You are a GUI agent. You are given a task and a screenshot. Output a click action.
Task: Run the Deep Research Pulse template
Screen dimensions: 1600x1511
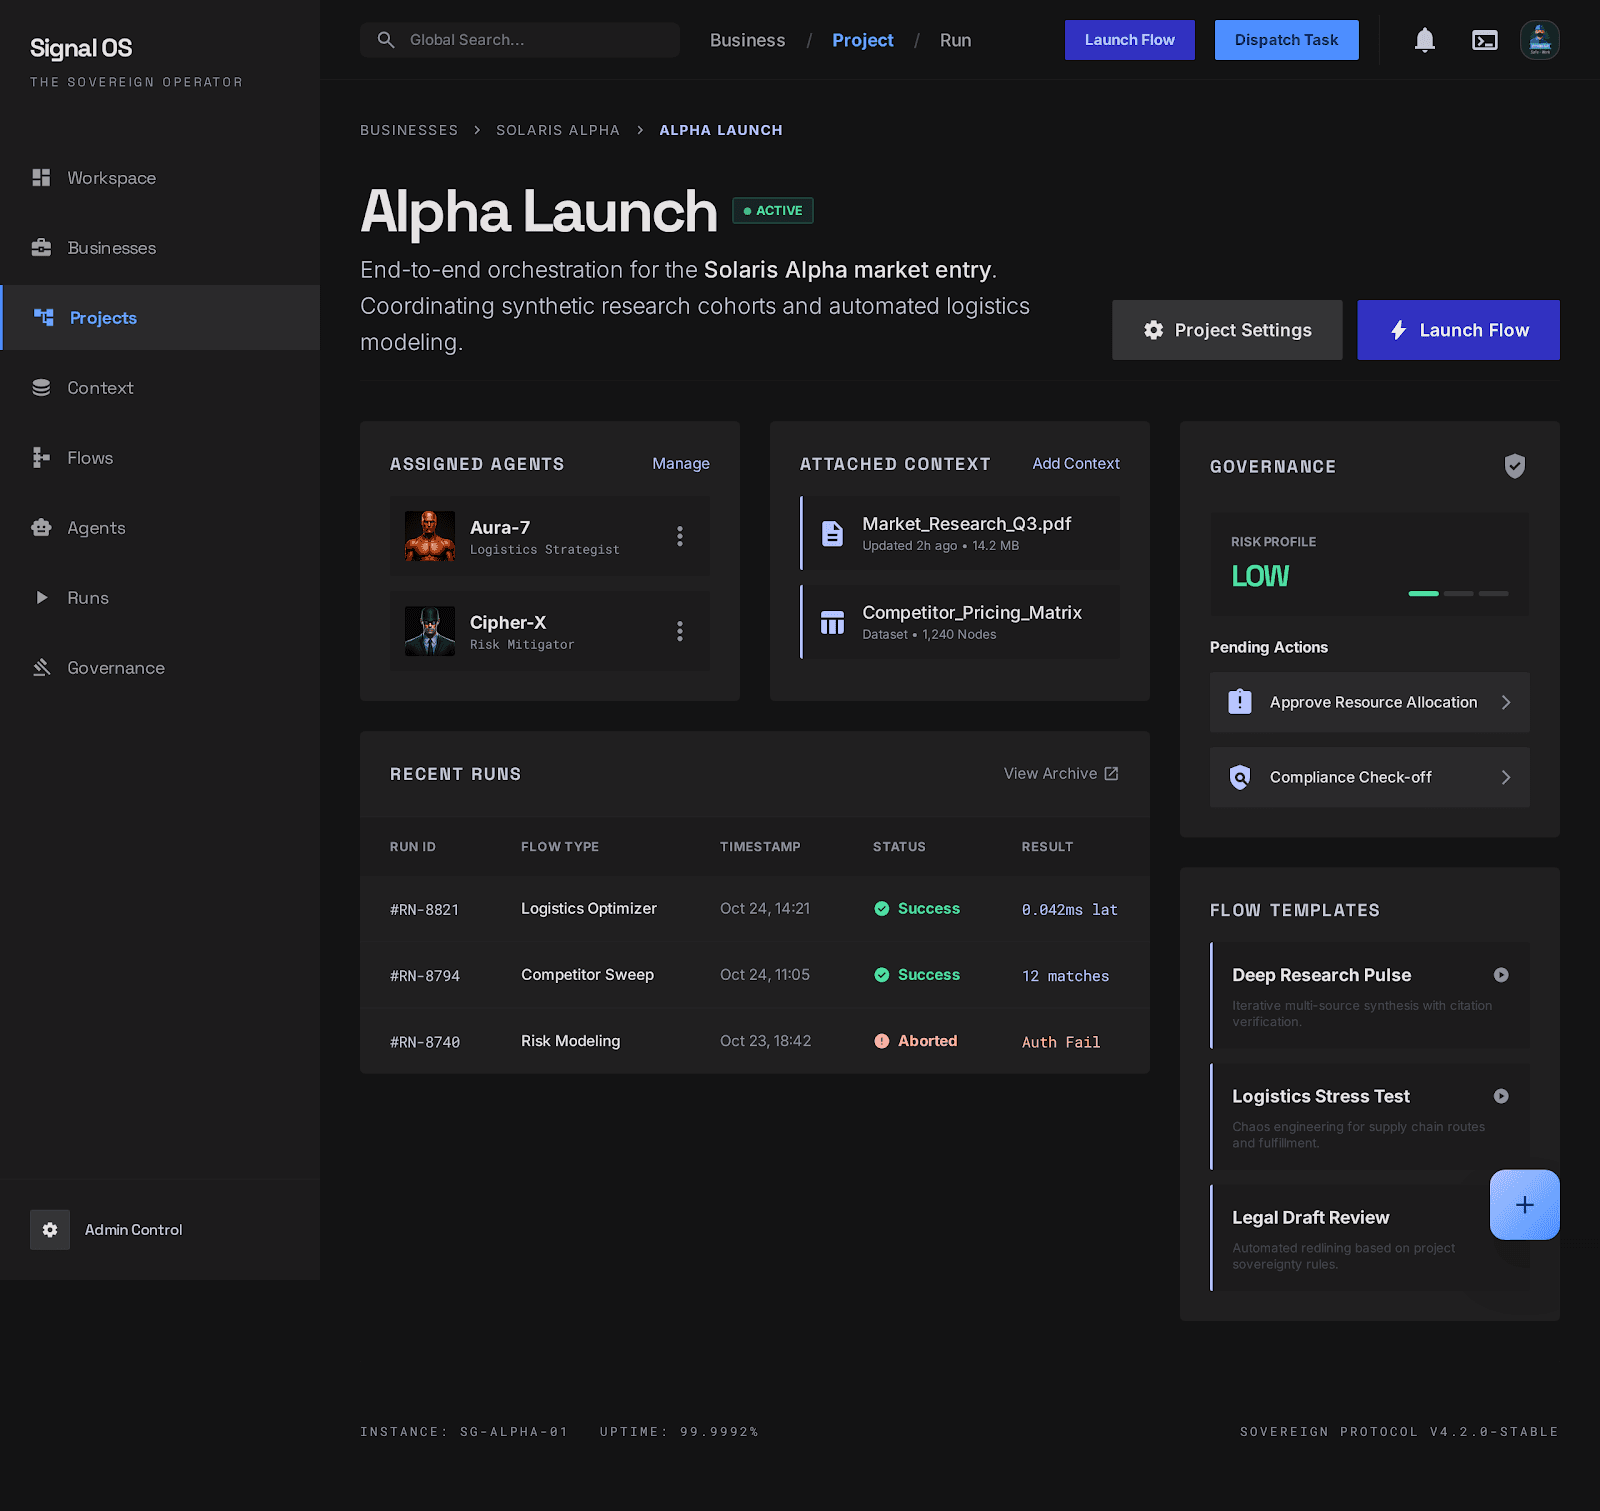click(1501, 975)
